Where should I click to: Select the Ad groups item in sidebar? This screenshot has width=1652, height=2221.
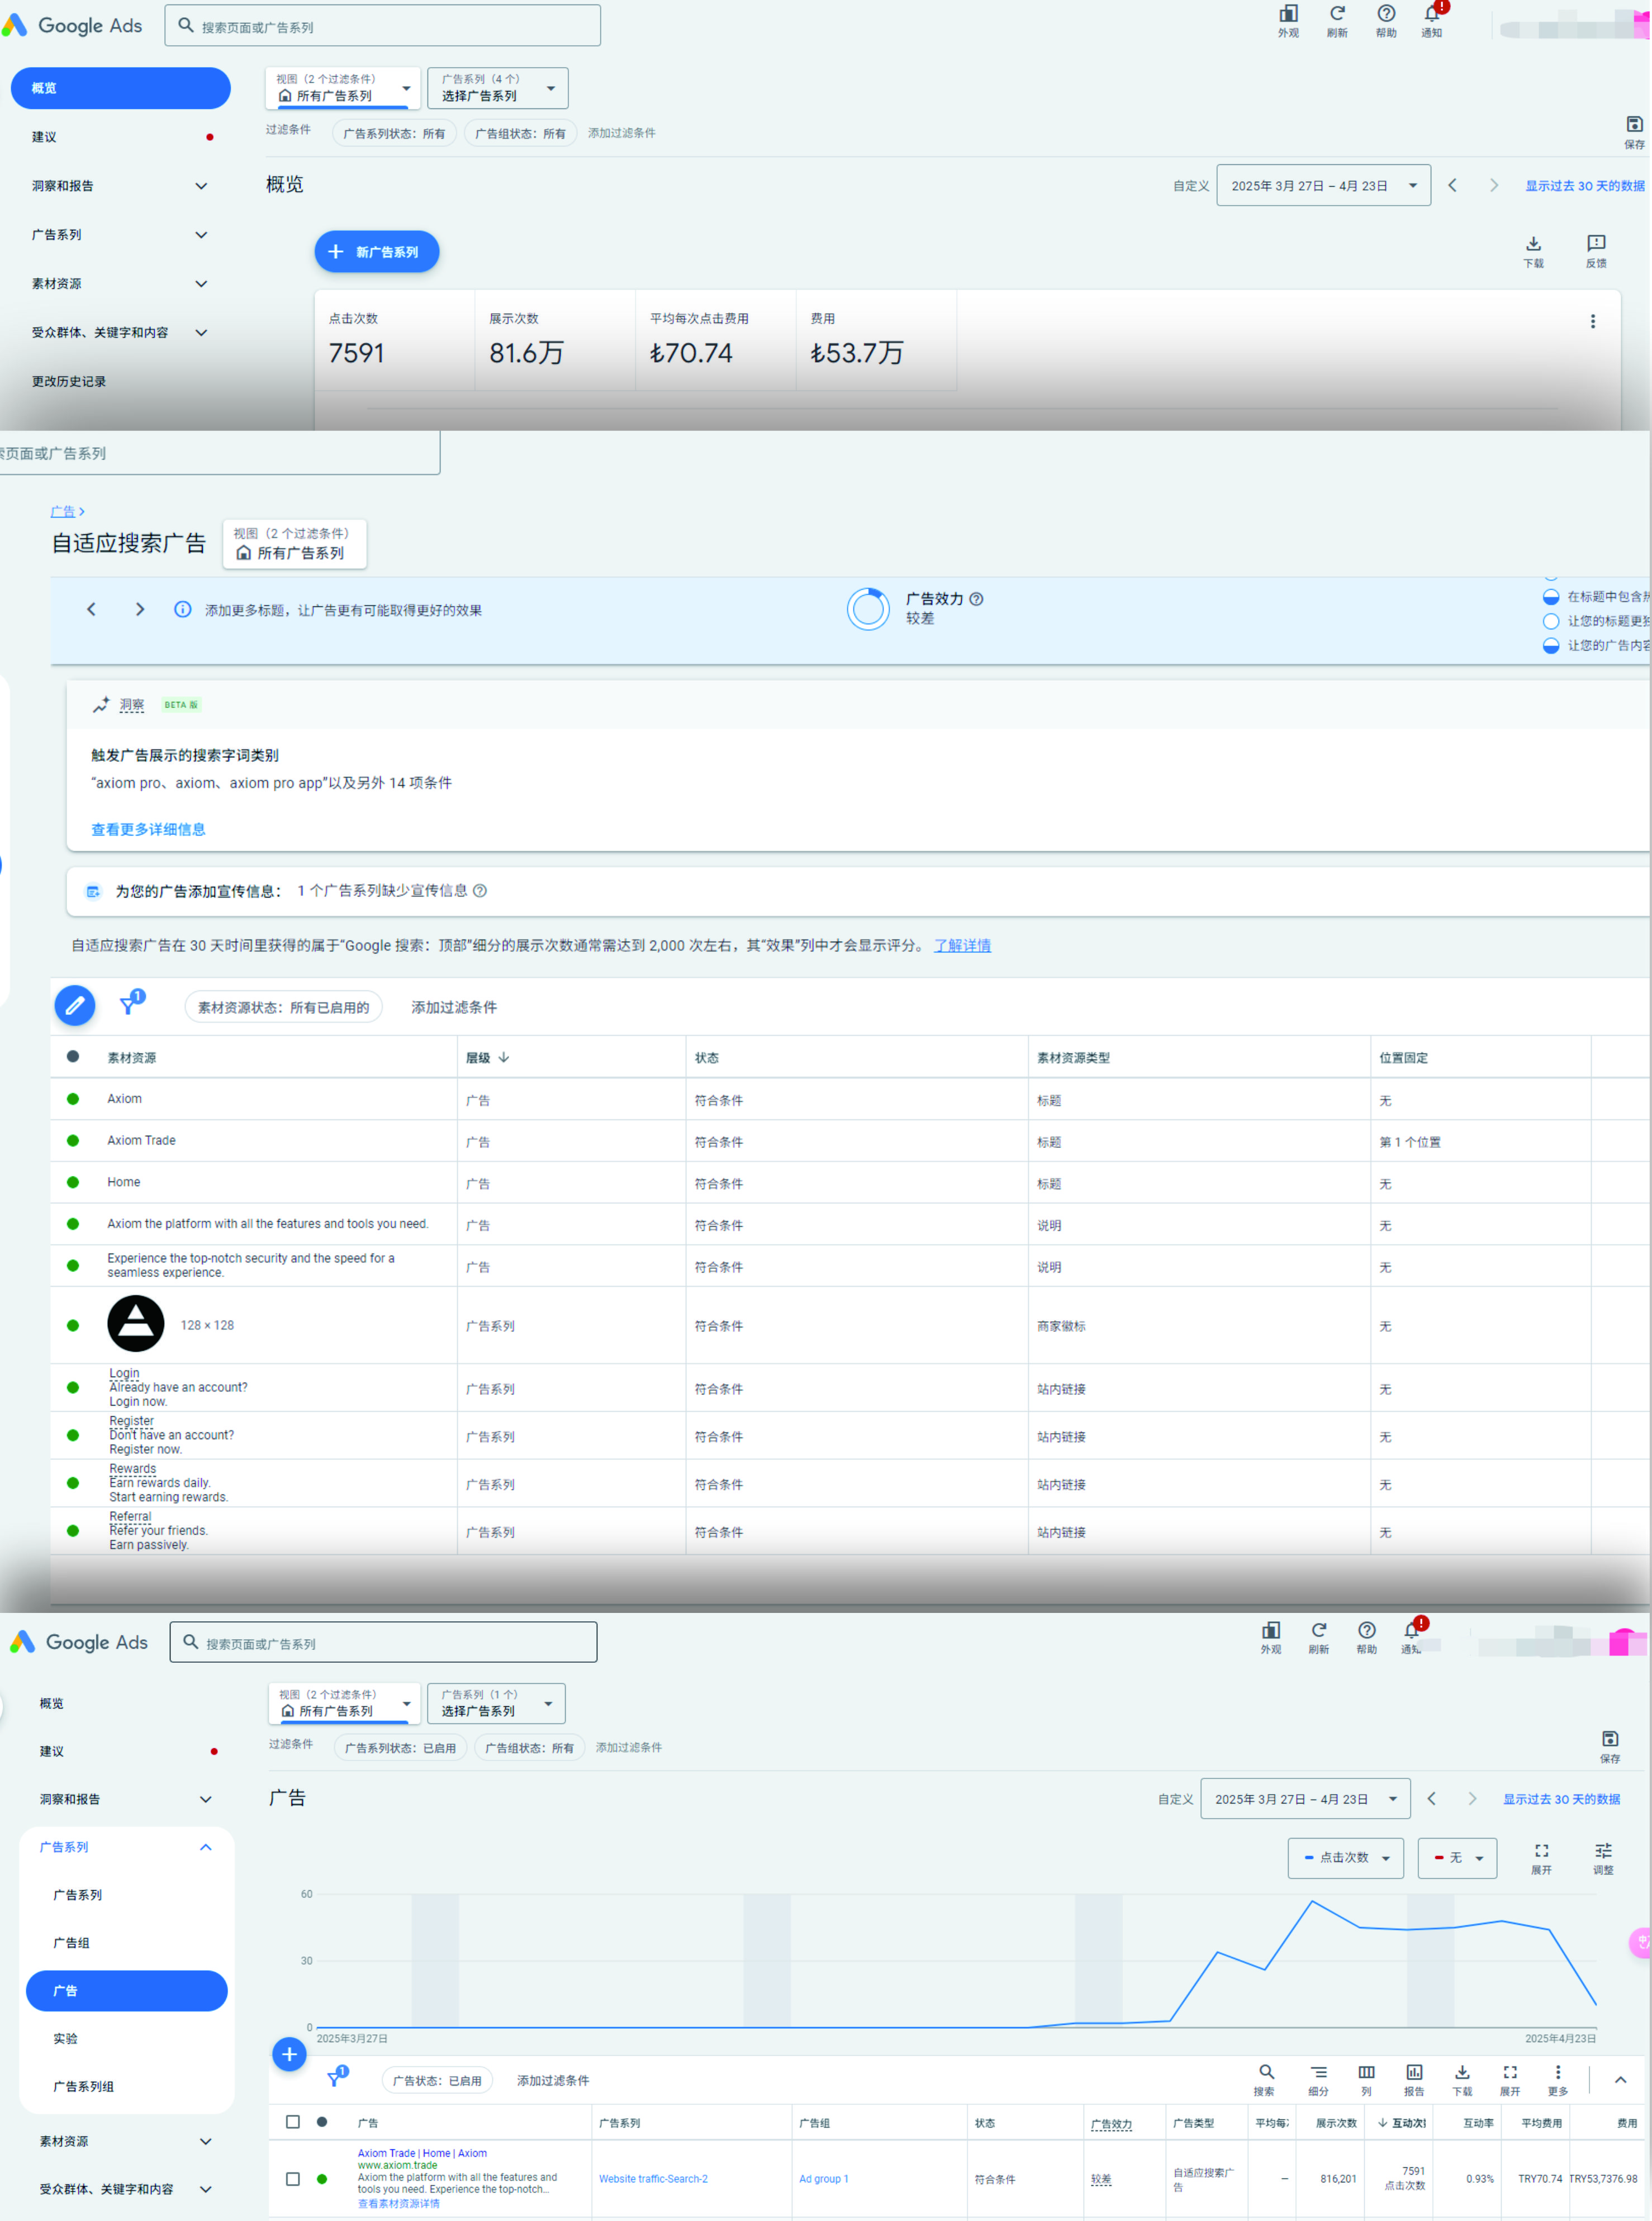pyautogui.click(x=72, y=1942)
